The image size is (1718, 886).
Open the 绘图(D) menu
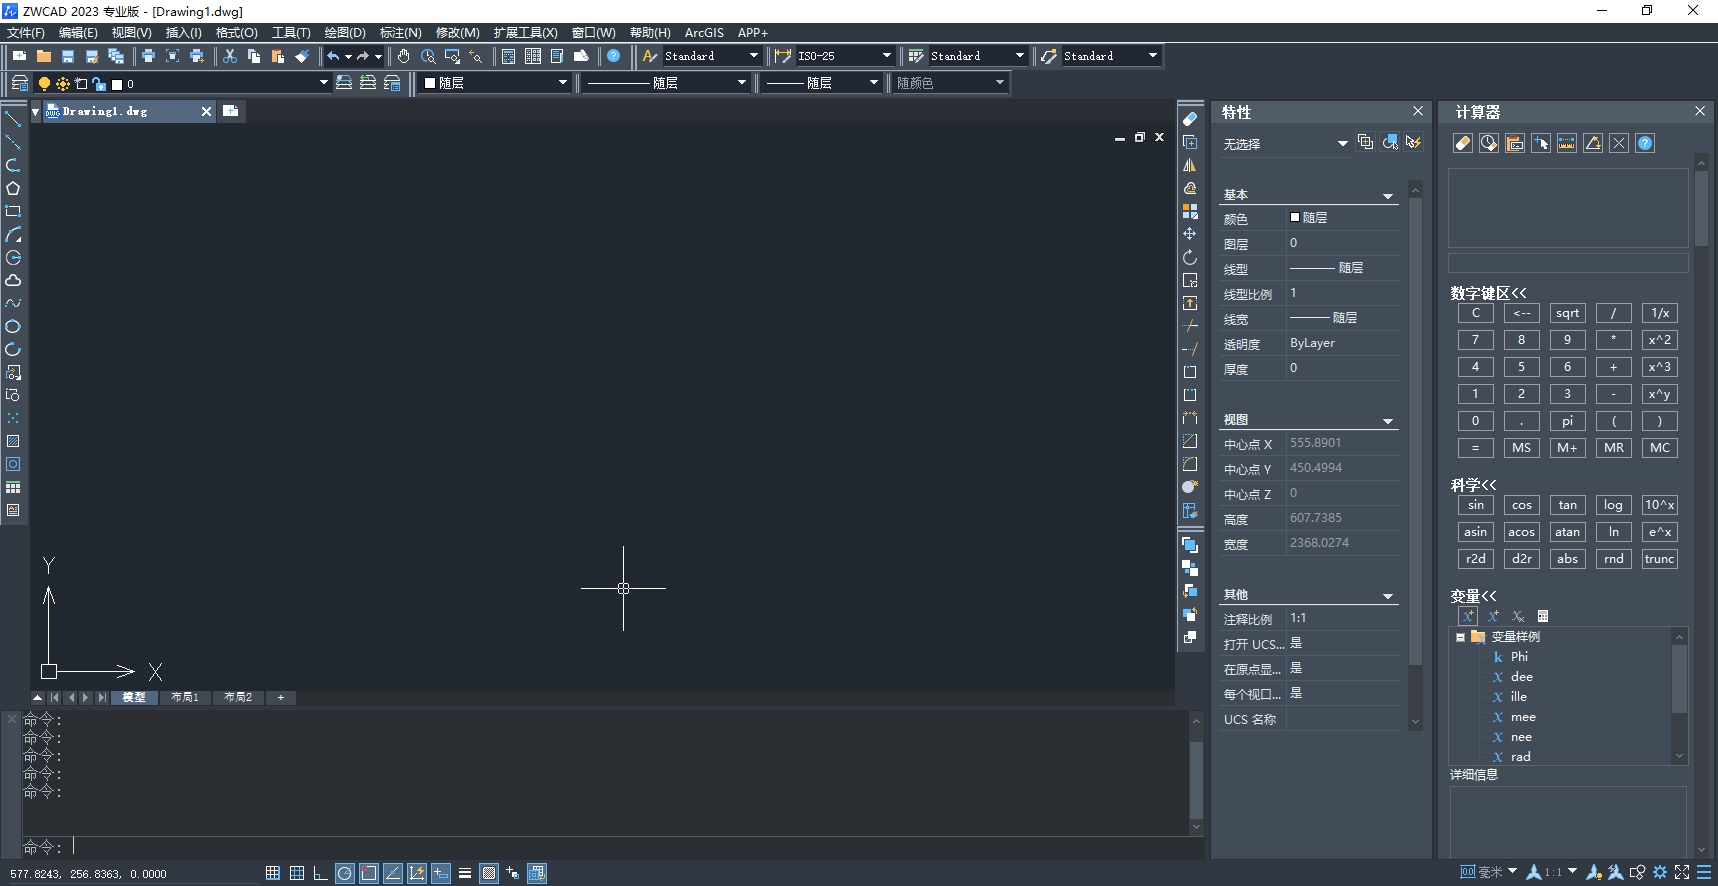pyautogui.click(x=344, y=33)
